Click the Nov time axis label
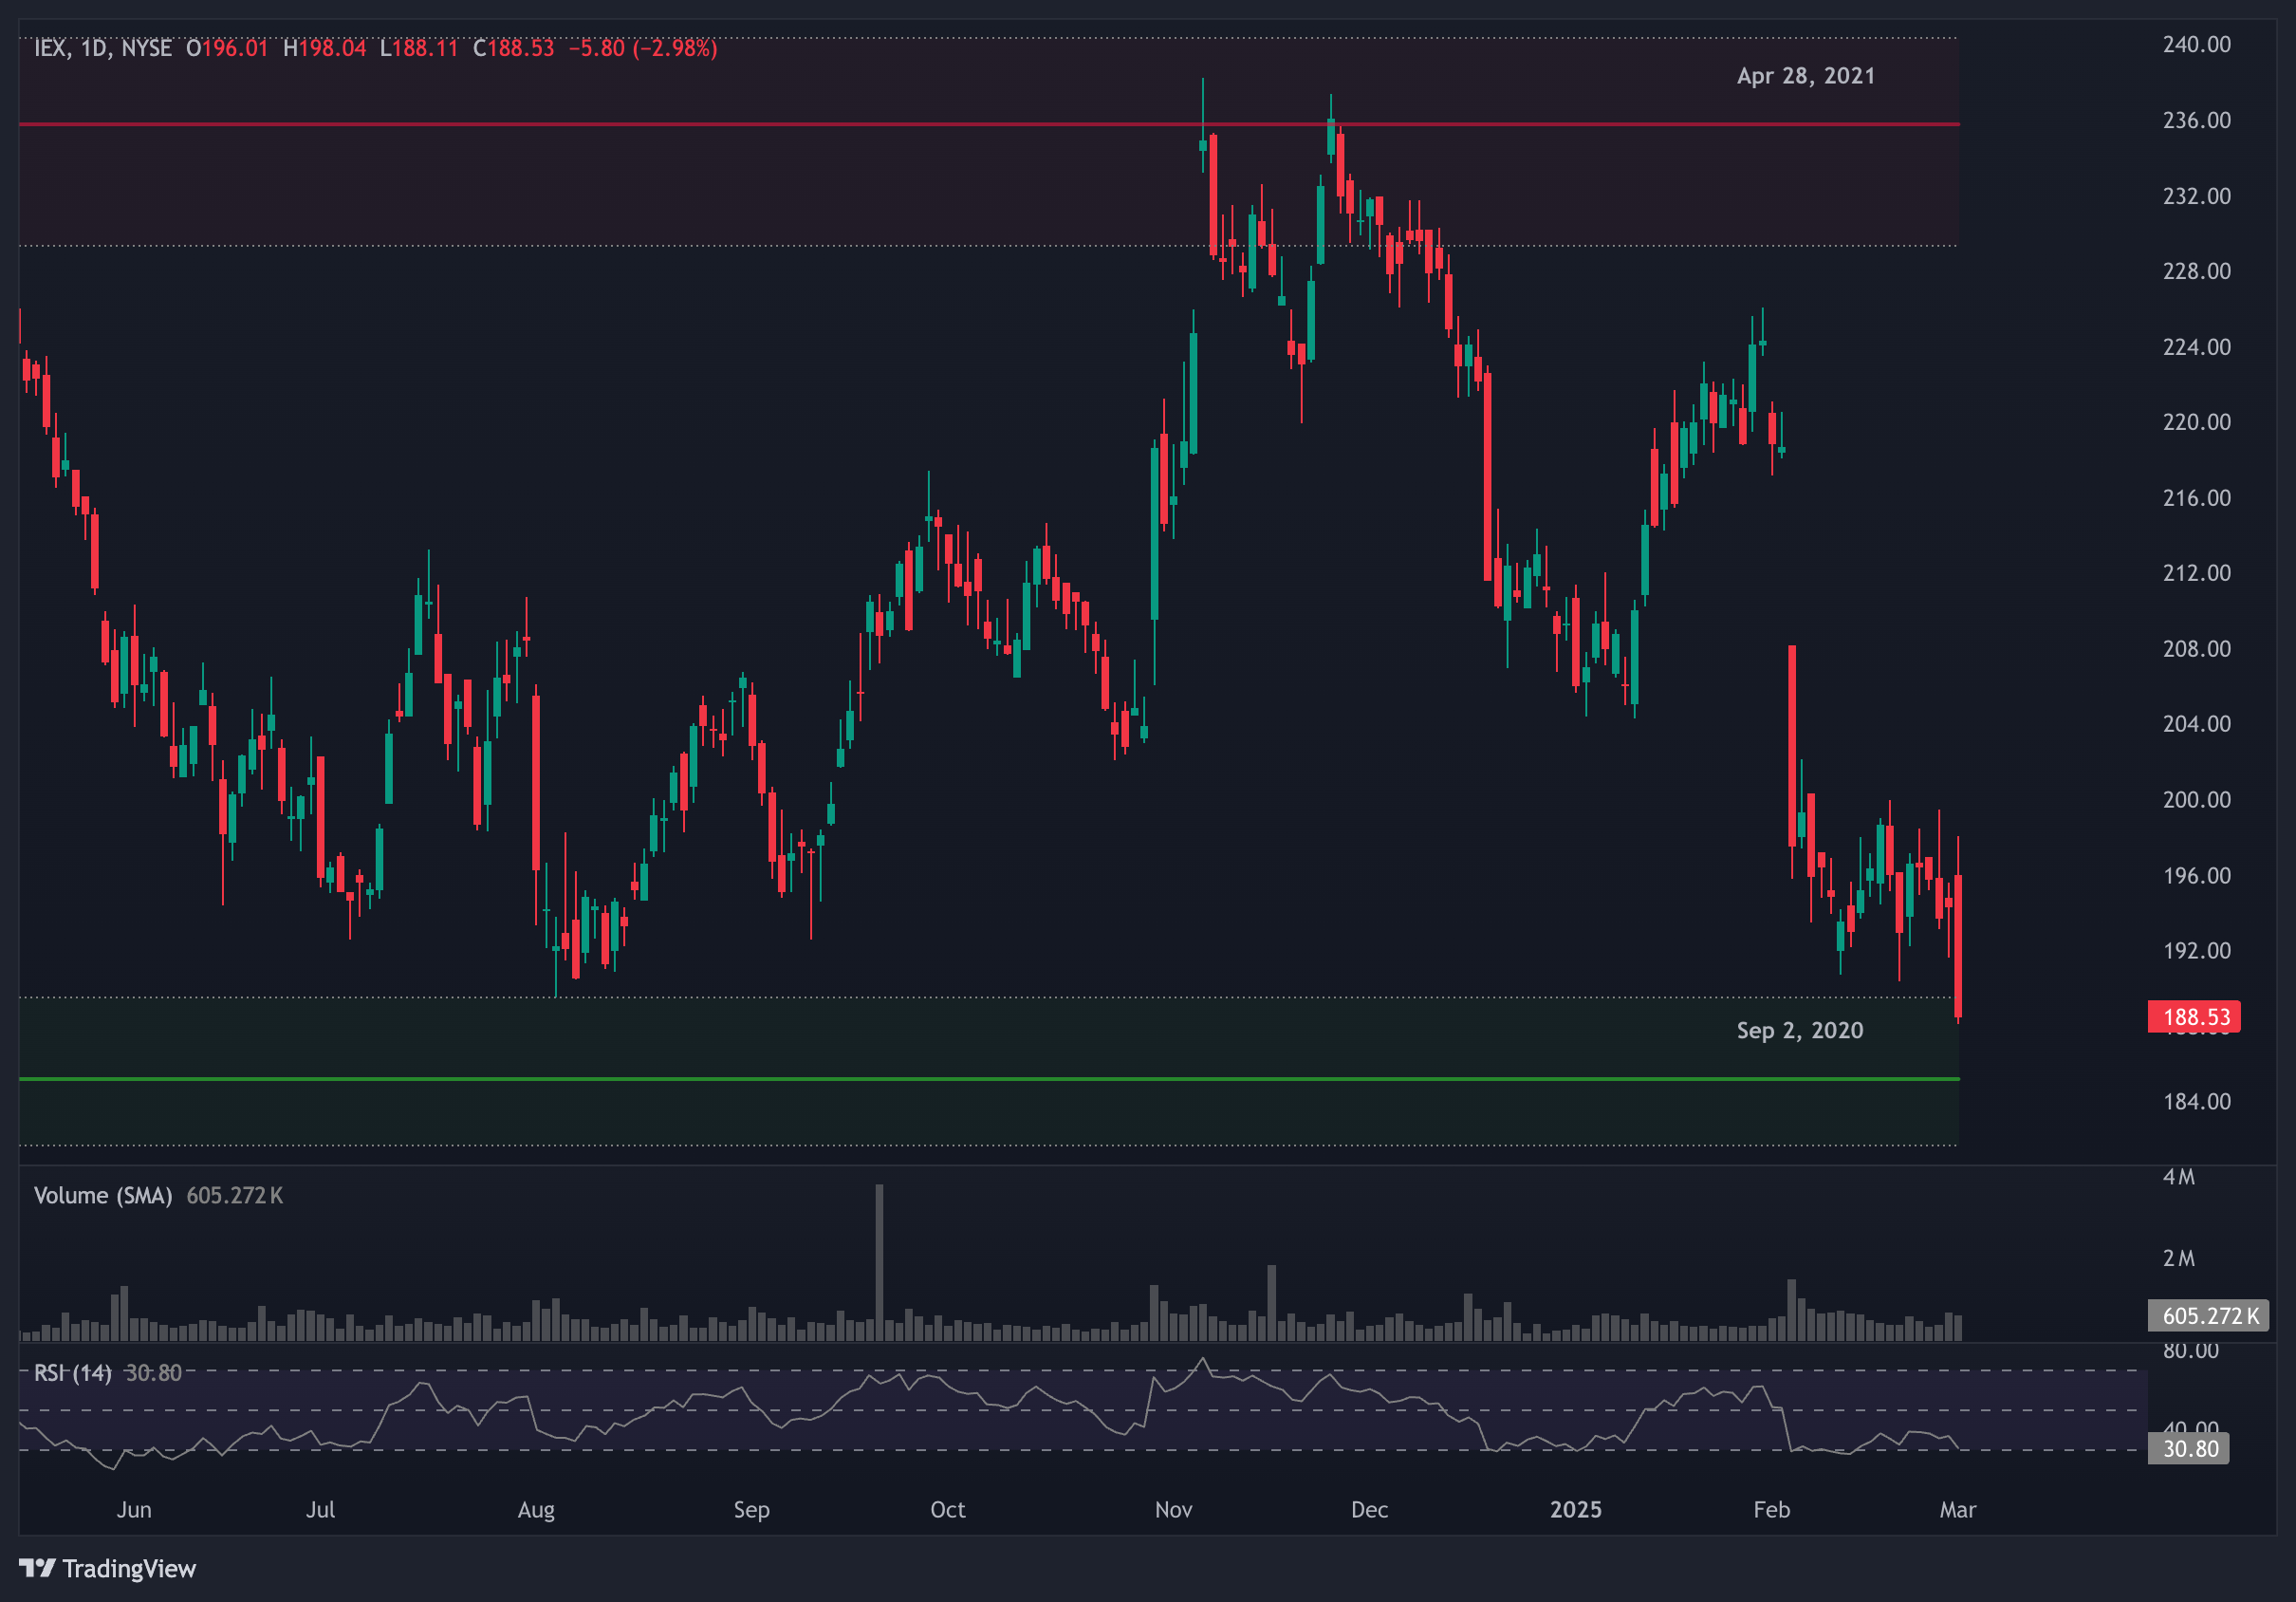 1174,1510
